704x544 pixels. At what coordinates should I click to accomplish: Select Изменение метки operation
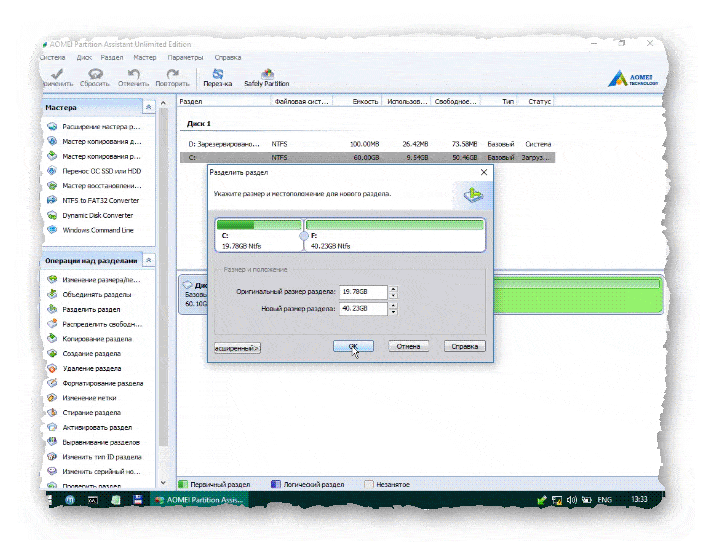pos(82,398)
